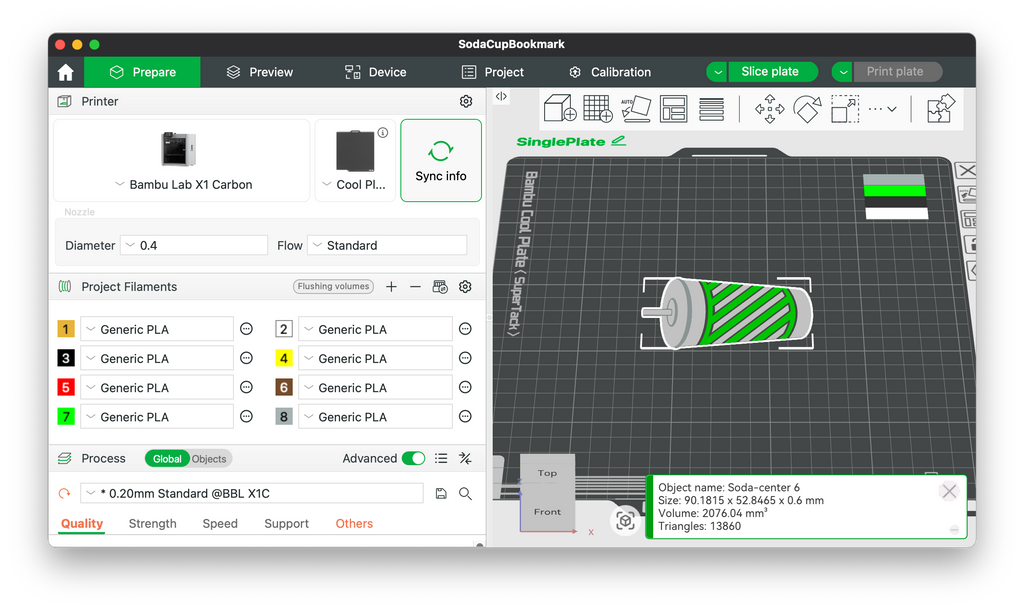This screenshot has width=1024, height=611.
Task: Expand the Slice plate options arrow
Action: 717,72
